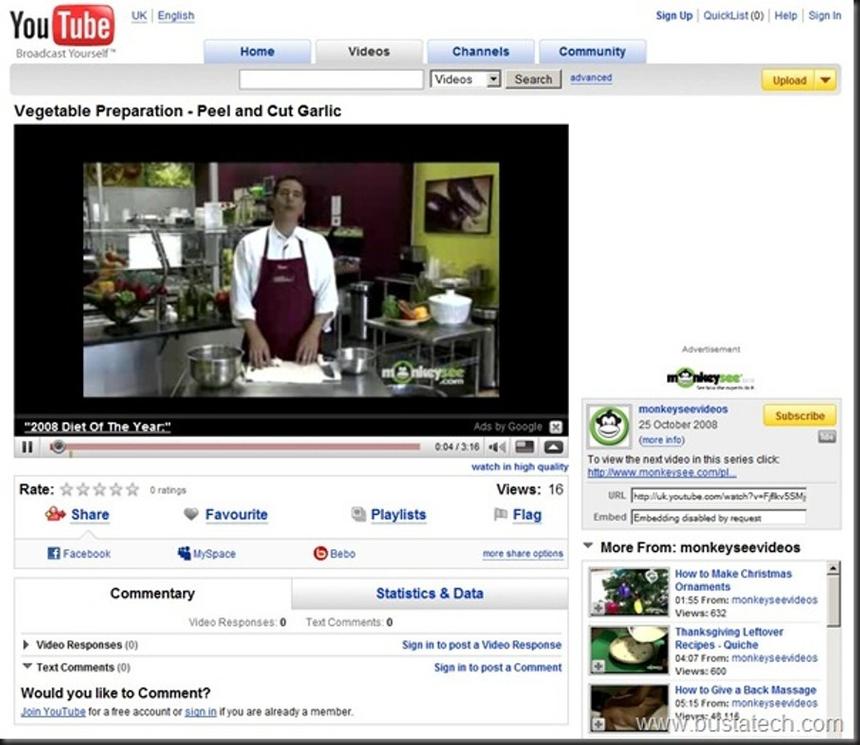Rate the video five stars
The image size is (860, 745).
click(133, 489)
